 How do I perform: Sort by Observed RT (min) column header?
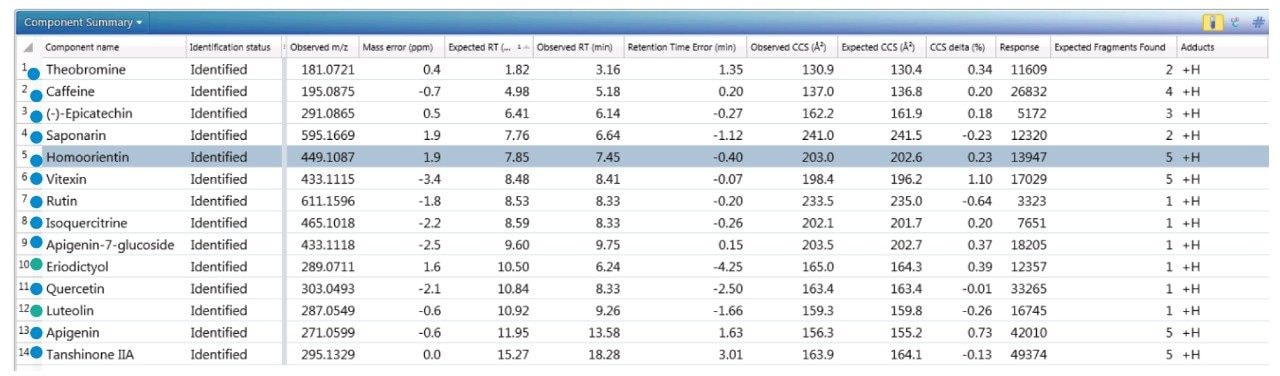(x=574, y=48)
